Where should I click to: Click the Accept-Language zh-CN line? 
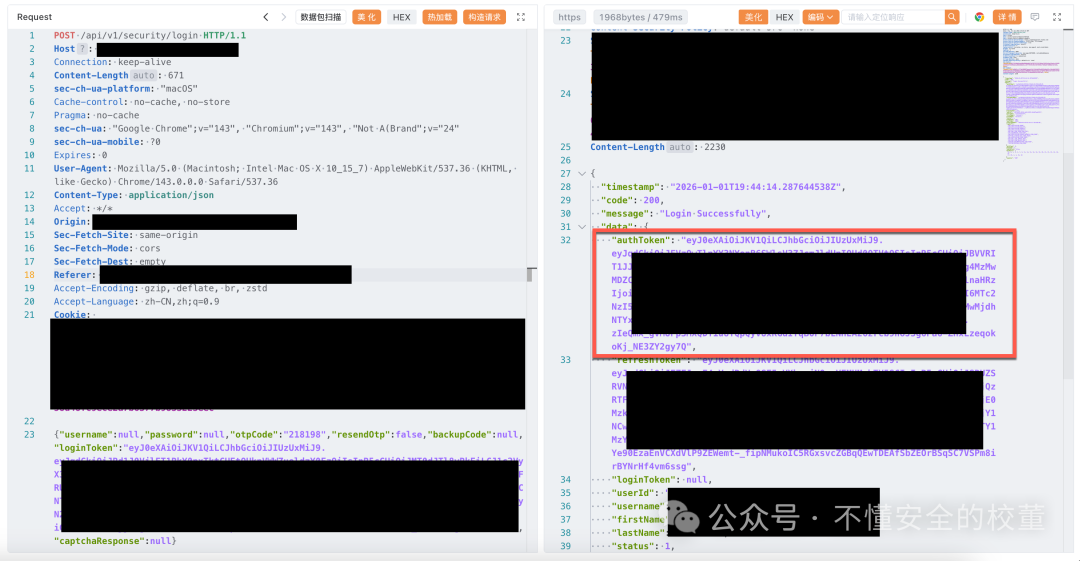(136, 301)
